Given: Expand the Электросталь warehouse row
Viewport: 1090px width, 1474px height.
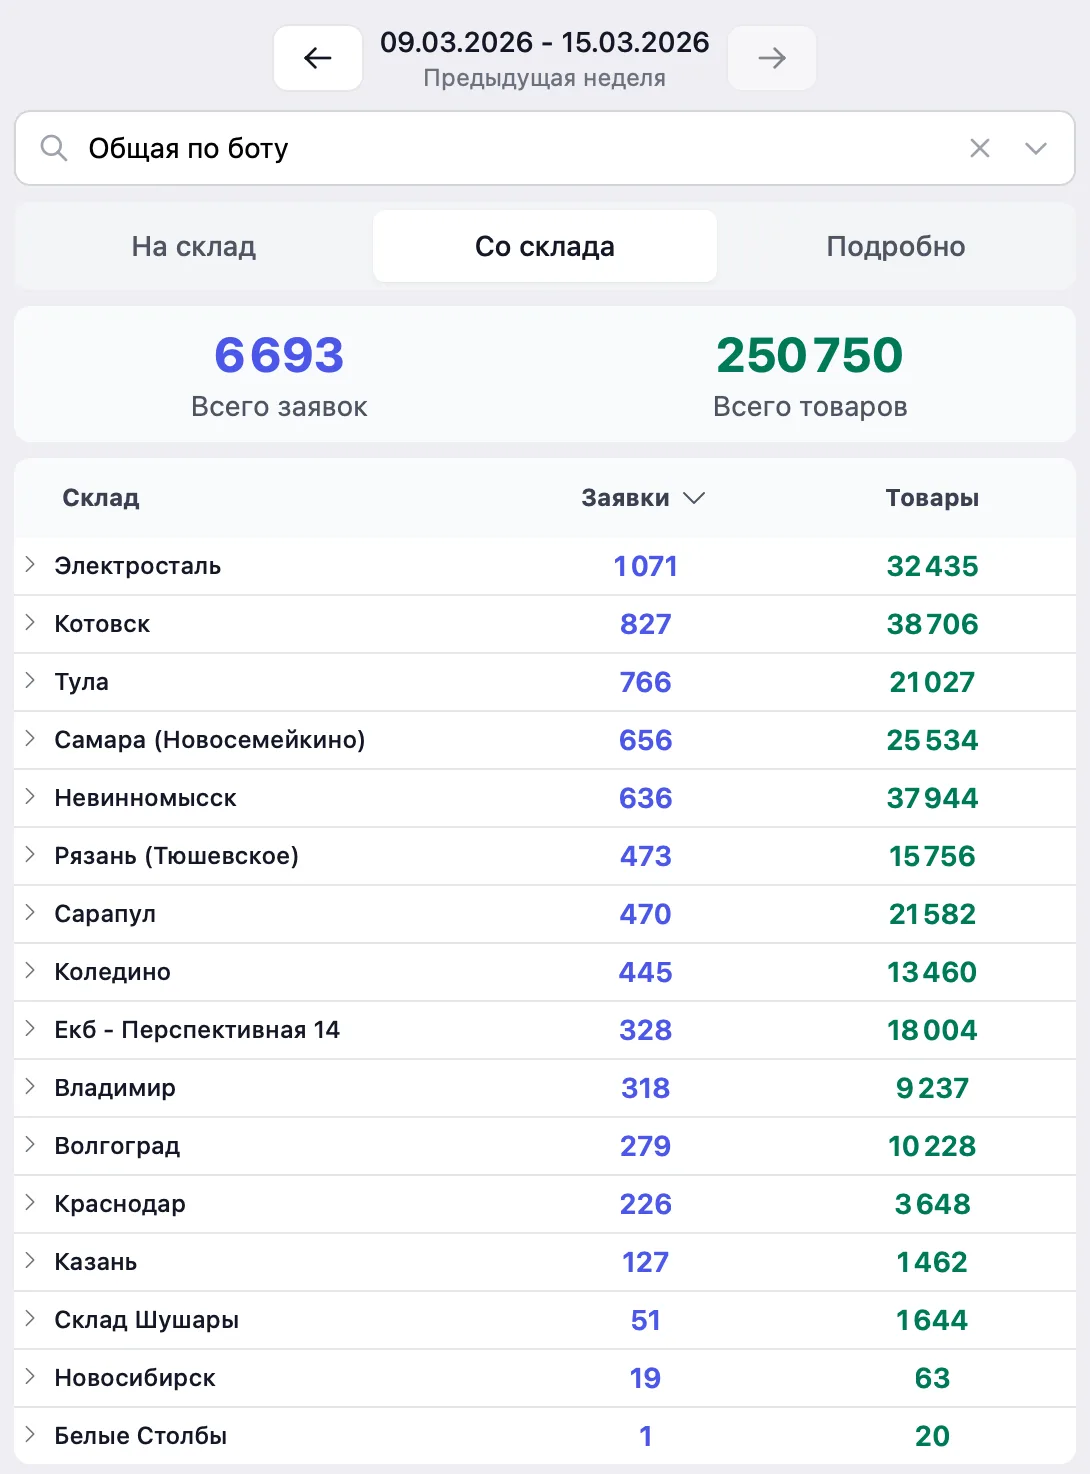Looking at the screenshot, I should pos(30,565).
